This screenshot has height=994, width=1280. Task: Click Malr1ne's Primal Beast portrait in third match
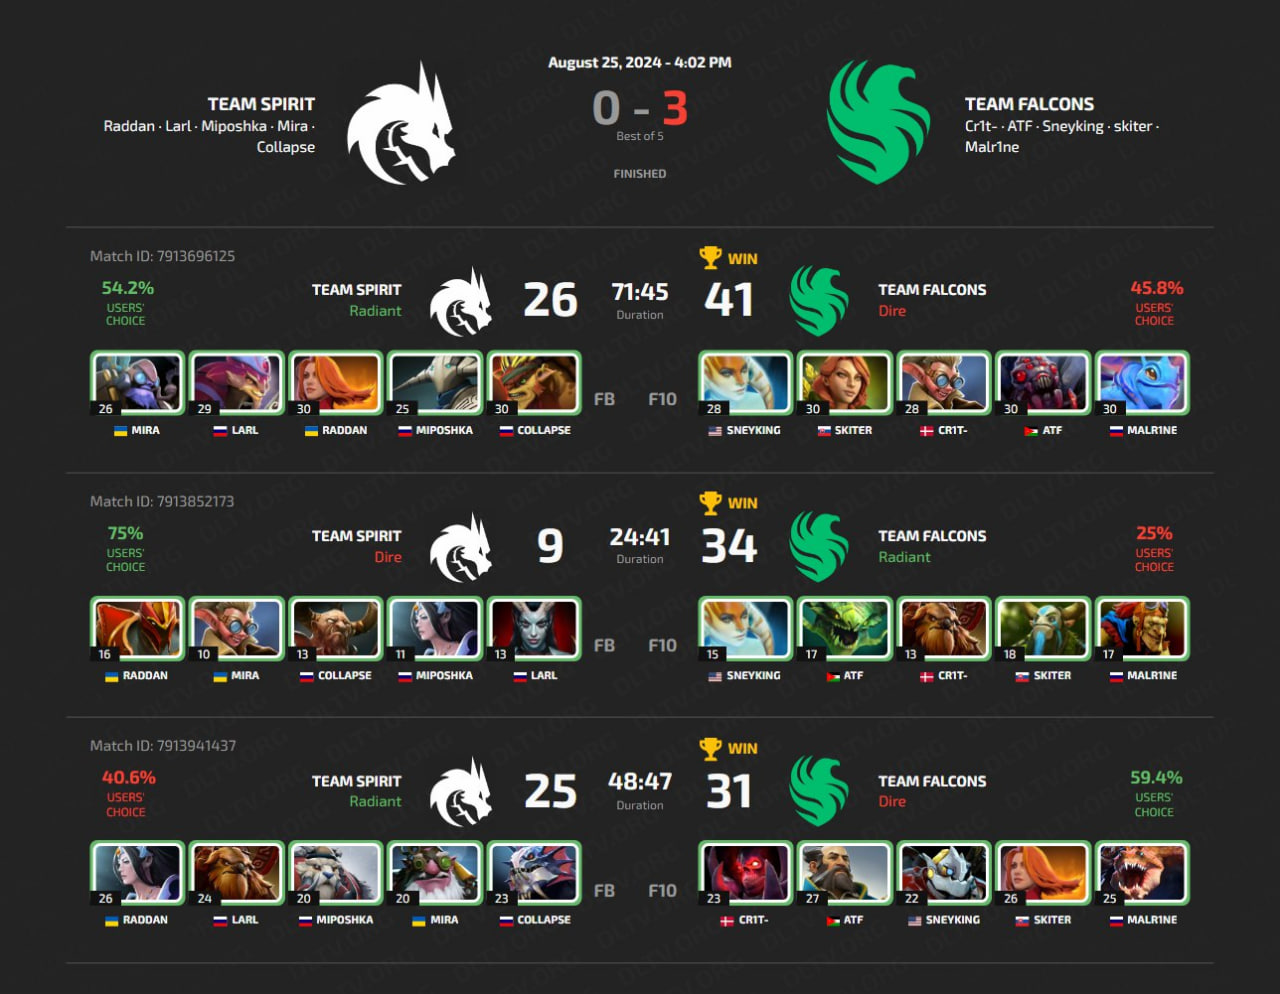click(x=1142, y=873)
